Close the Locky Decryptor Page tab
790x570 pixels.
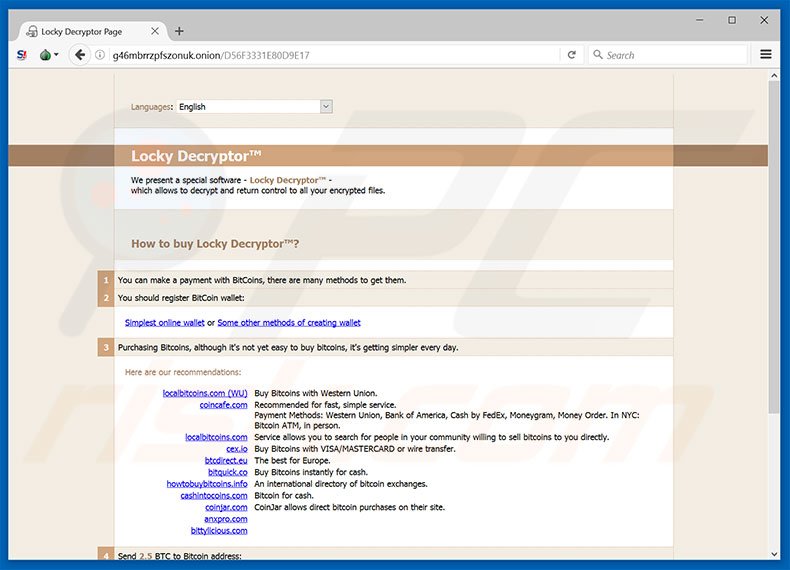pyautogui.click(x=155, y=31)
